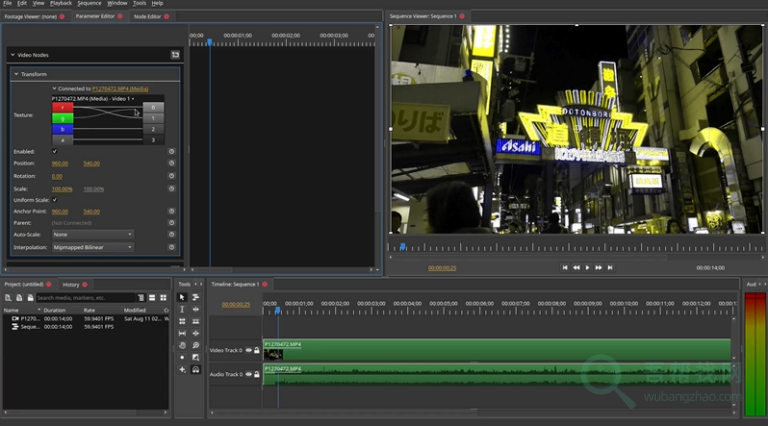Switch to the Node Editor tab
This screenshot has width=768, height=426.
point(145,17)
